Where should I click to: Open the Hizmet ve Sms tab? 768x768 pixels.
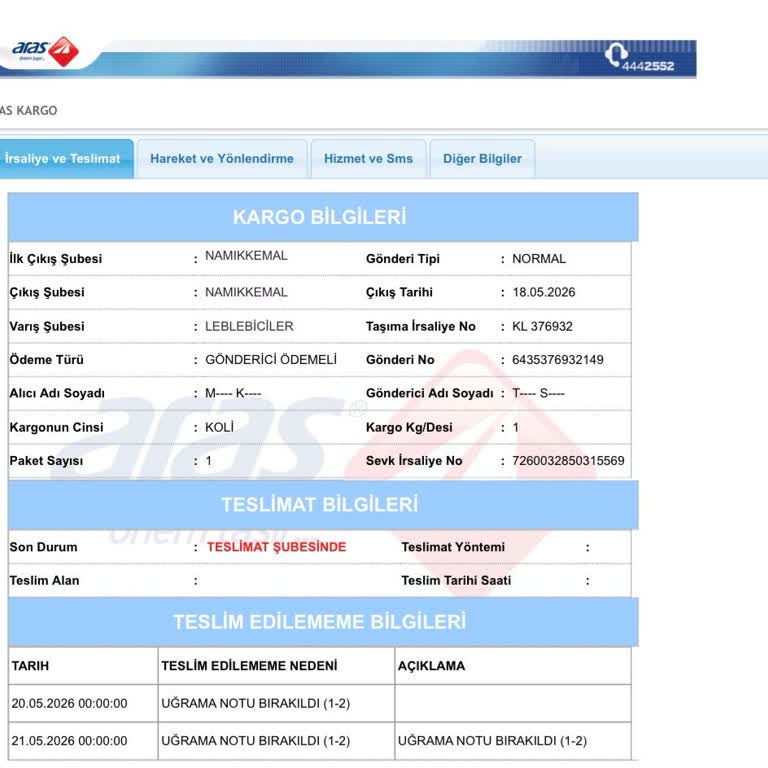[x=368, y=159]
